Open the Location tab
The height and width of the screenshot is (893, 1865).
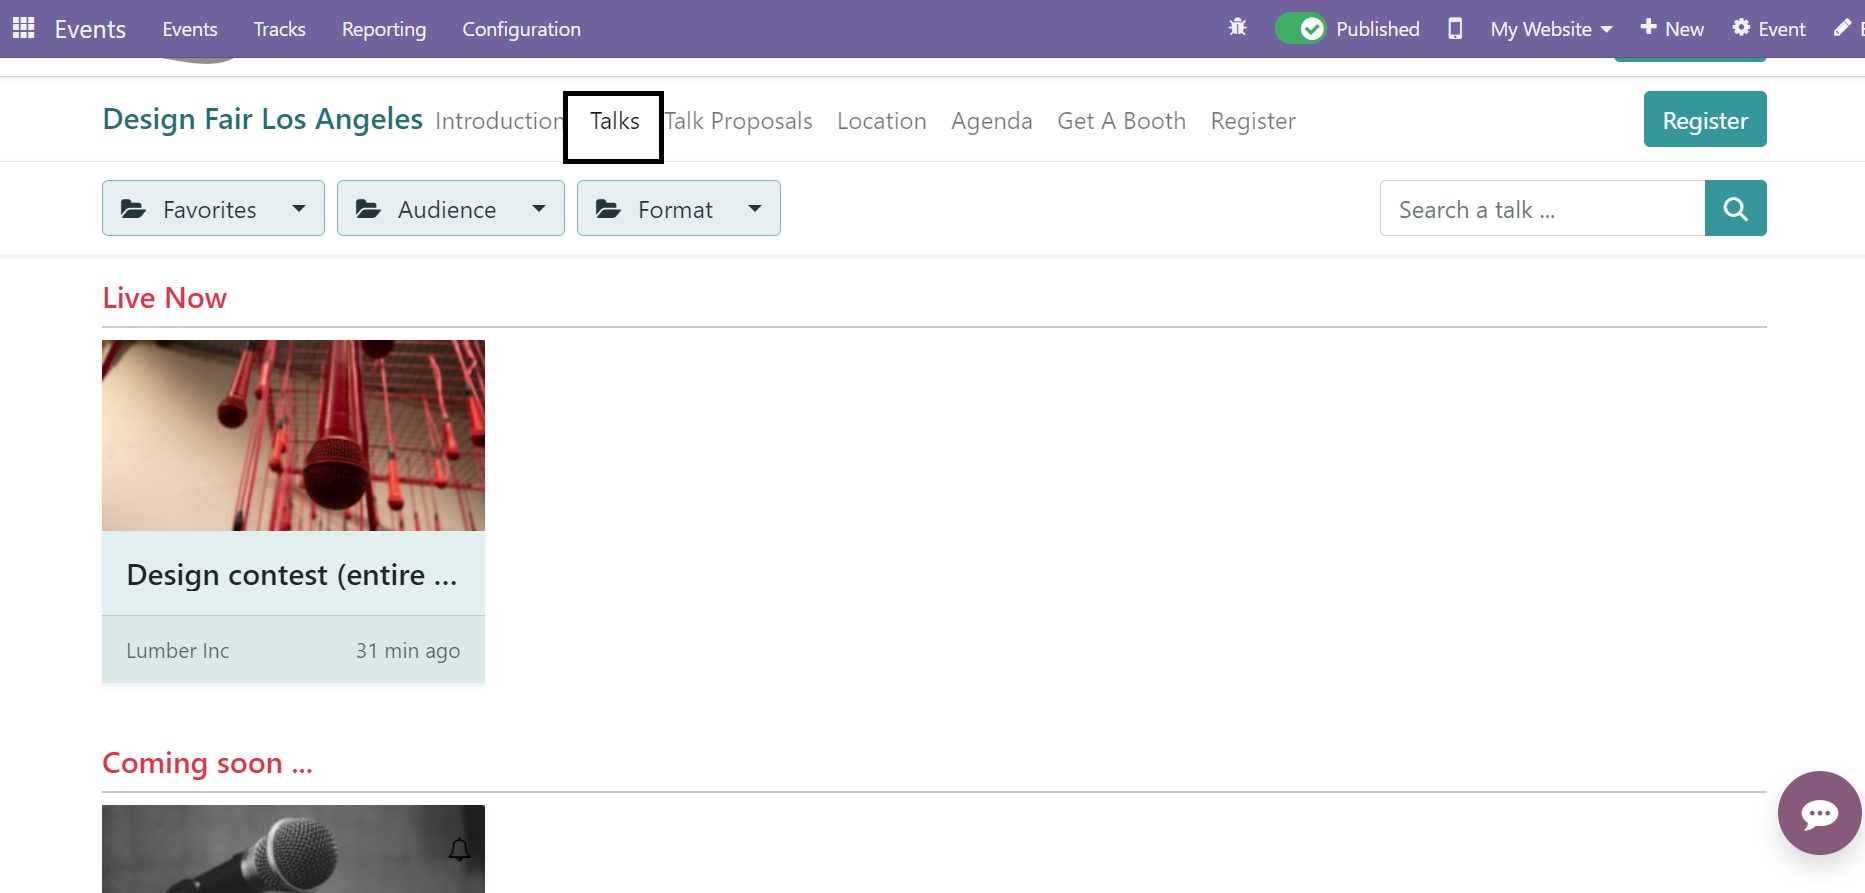coord(882,121)
